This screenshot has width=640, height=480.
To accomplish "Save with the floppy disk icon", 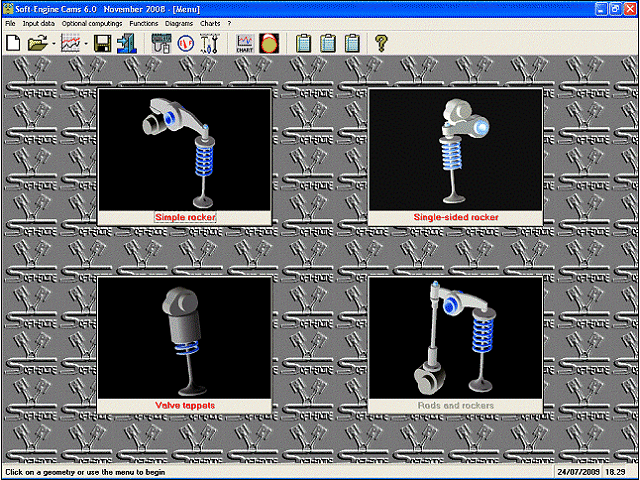I will tap(102, 43).
